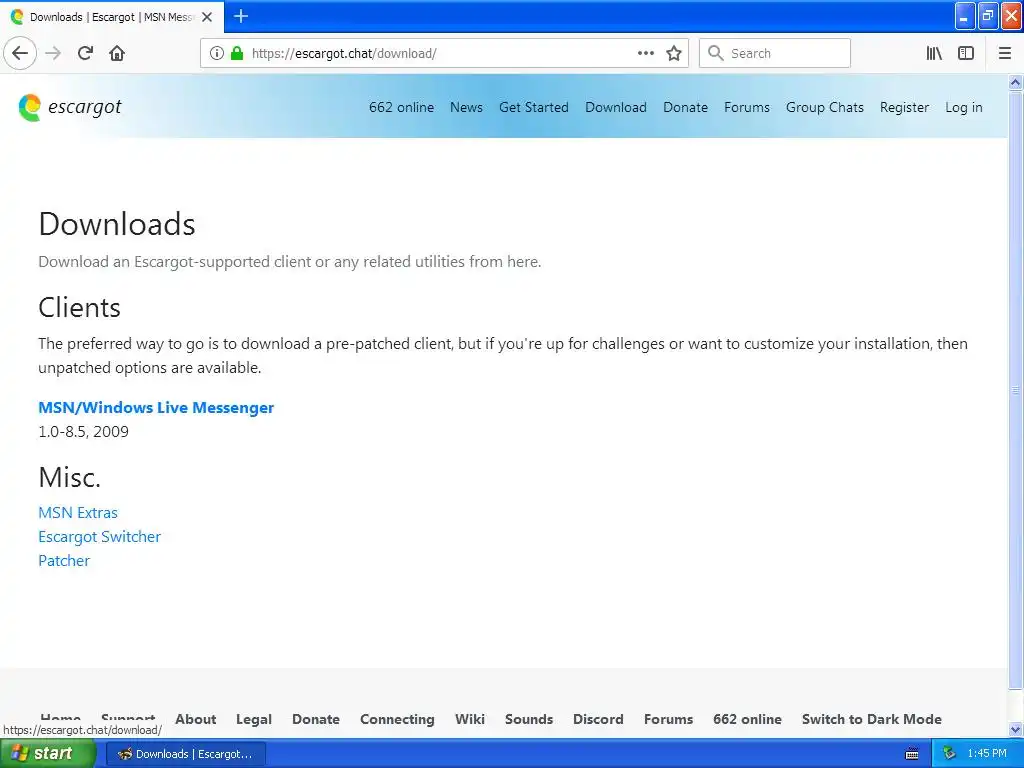Image resolution: width=1024 pixels, height=768 pixels.
Task: Go to Get Started page
Action: pyautogui.click(x=534, y=107)
